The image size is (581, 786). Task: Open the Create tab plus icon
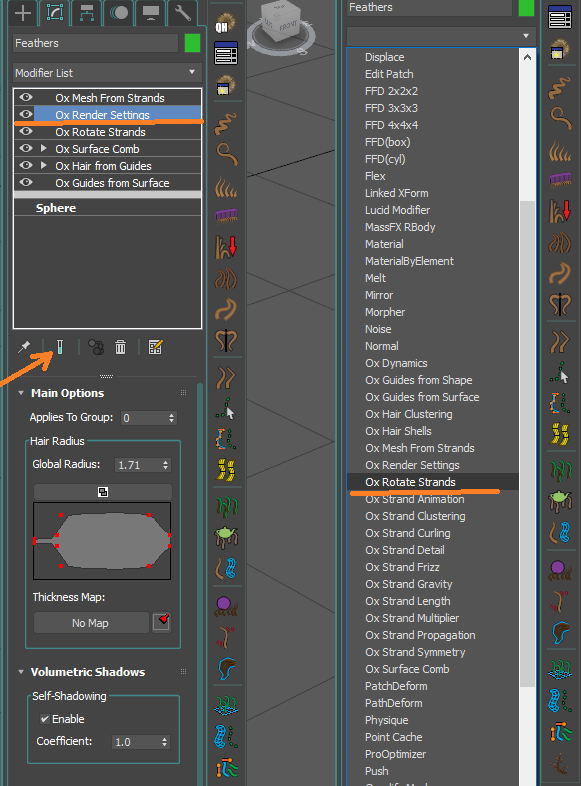point(23,13)
